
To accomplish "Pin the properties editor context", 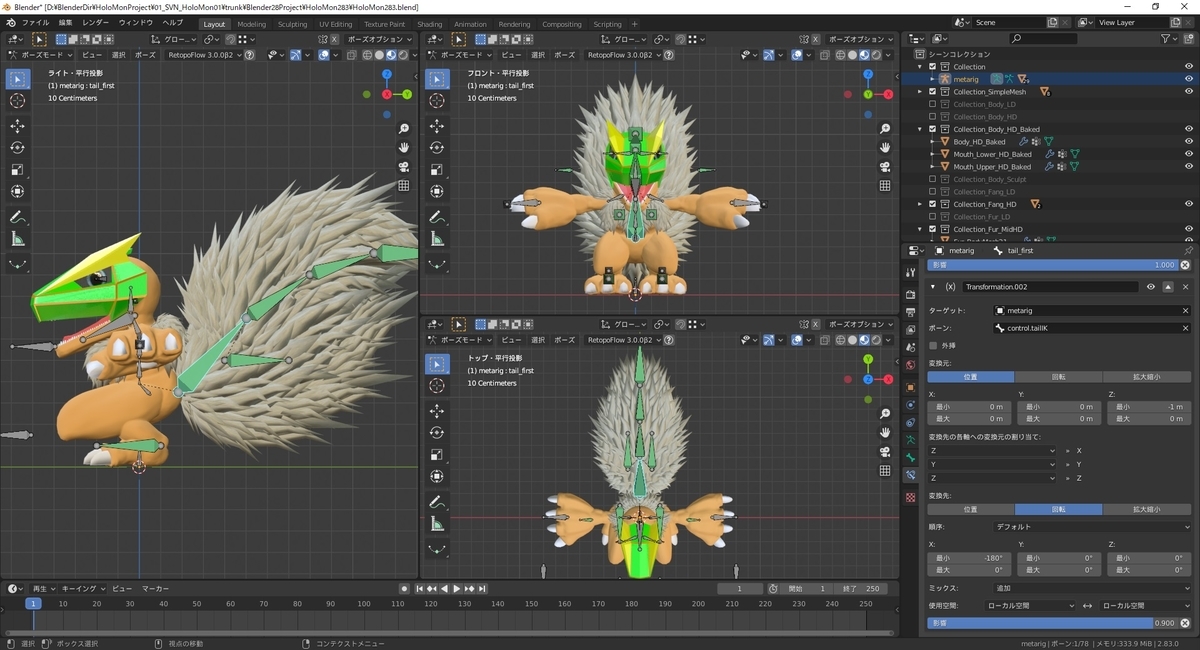I will pyautogui.click(x=1188, y=250).
